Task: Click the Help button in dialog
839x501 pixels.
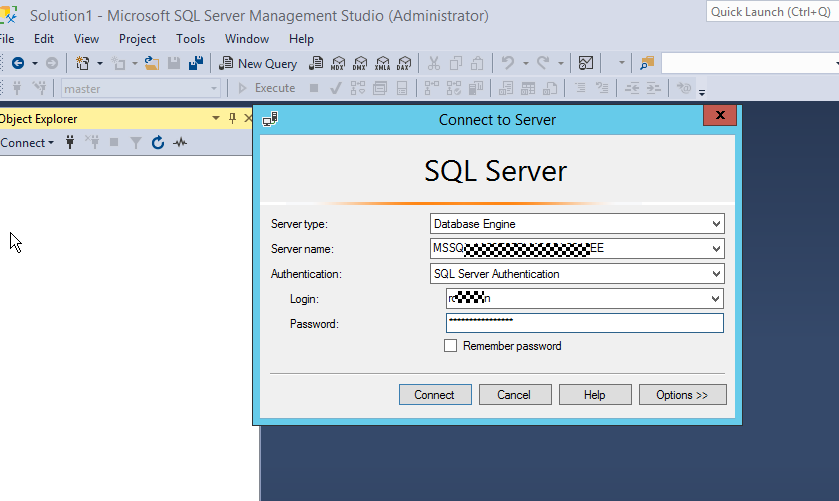Action: coord(595,394)
